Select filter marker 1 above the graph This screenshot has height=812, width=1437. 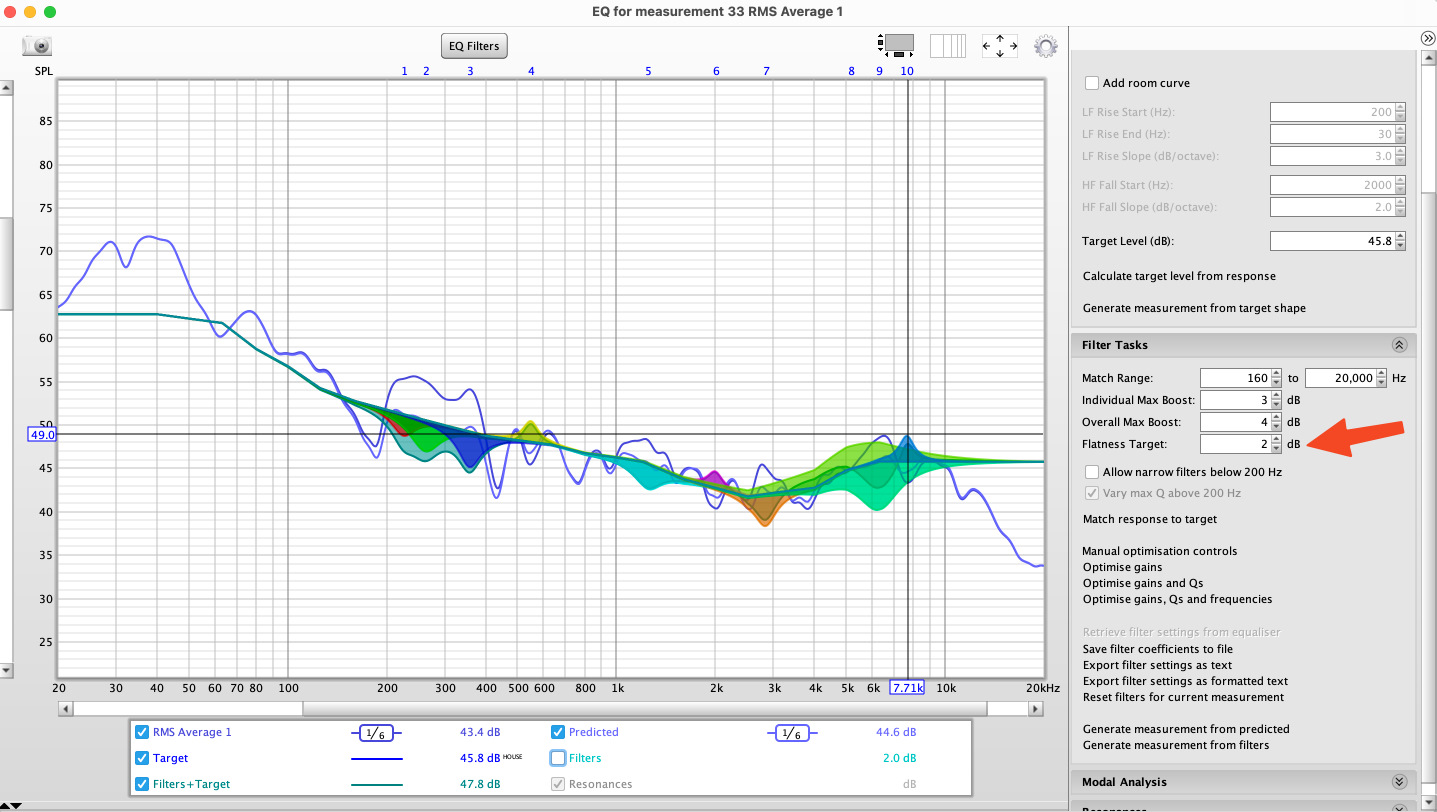405,71
